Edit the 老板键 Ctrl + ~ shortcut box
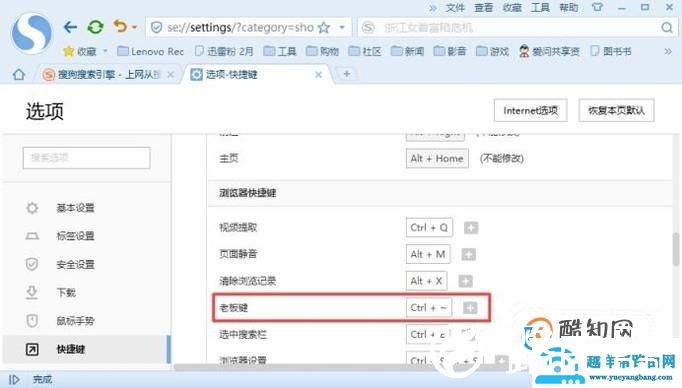The width and height of the screenshot is (682, 388). tap(429, 308)
